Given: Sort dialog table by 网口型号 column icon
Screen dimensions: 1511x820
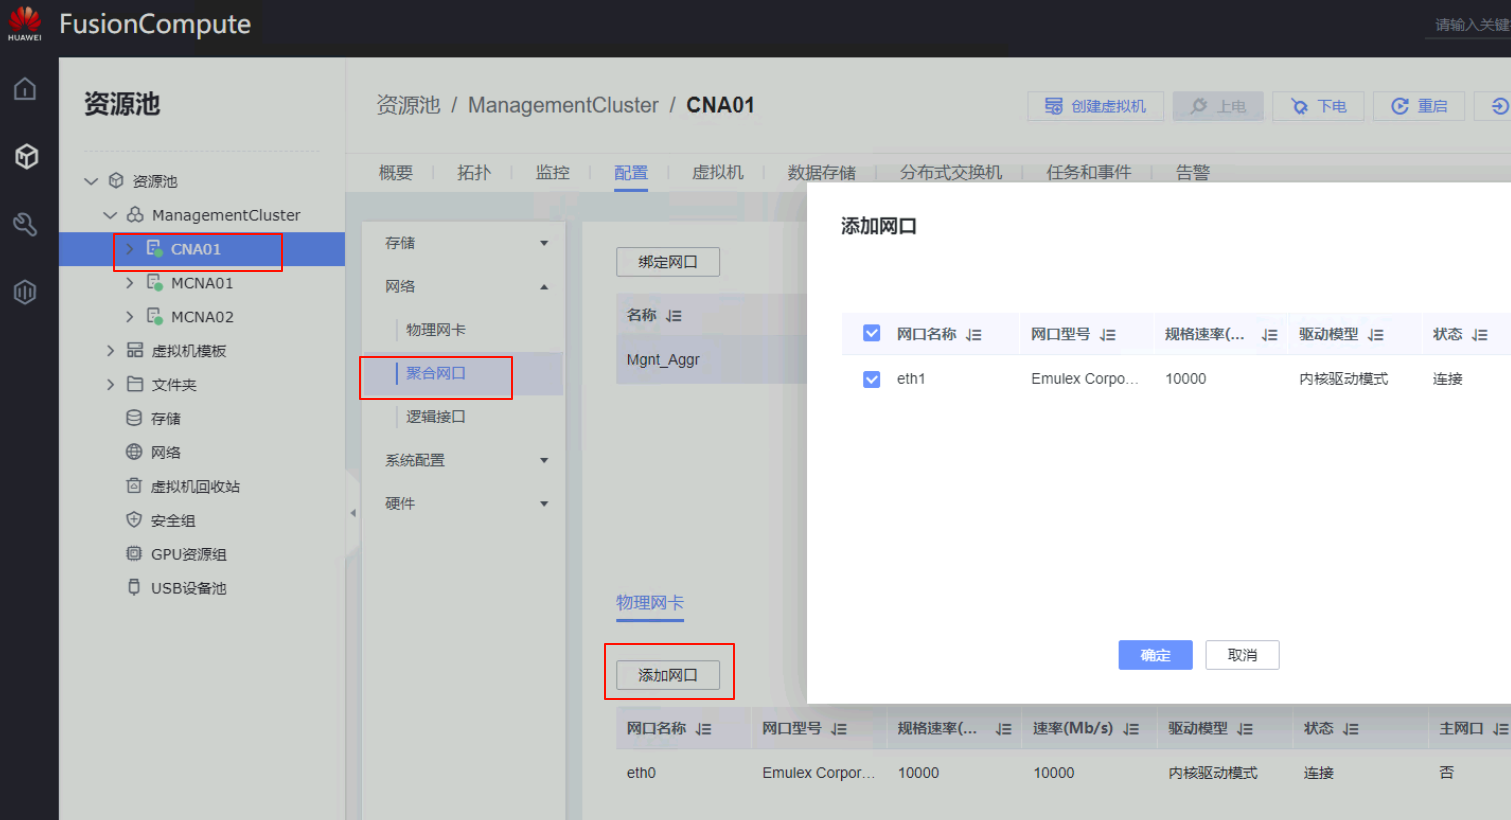Looking at the screenshot, I should 1107,335.
